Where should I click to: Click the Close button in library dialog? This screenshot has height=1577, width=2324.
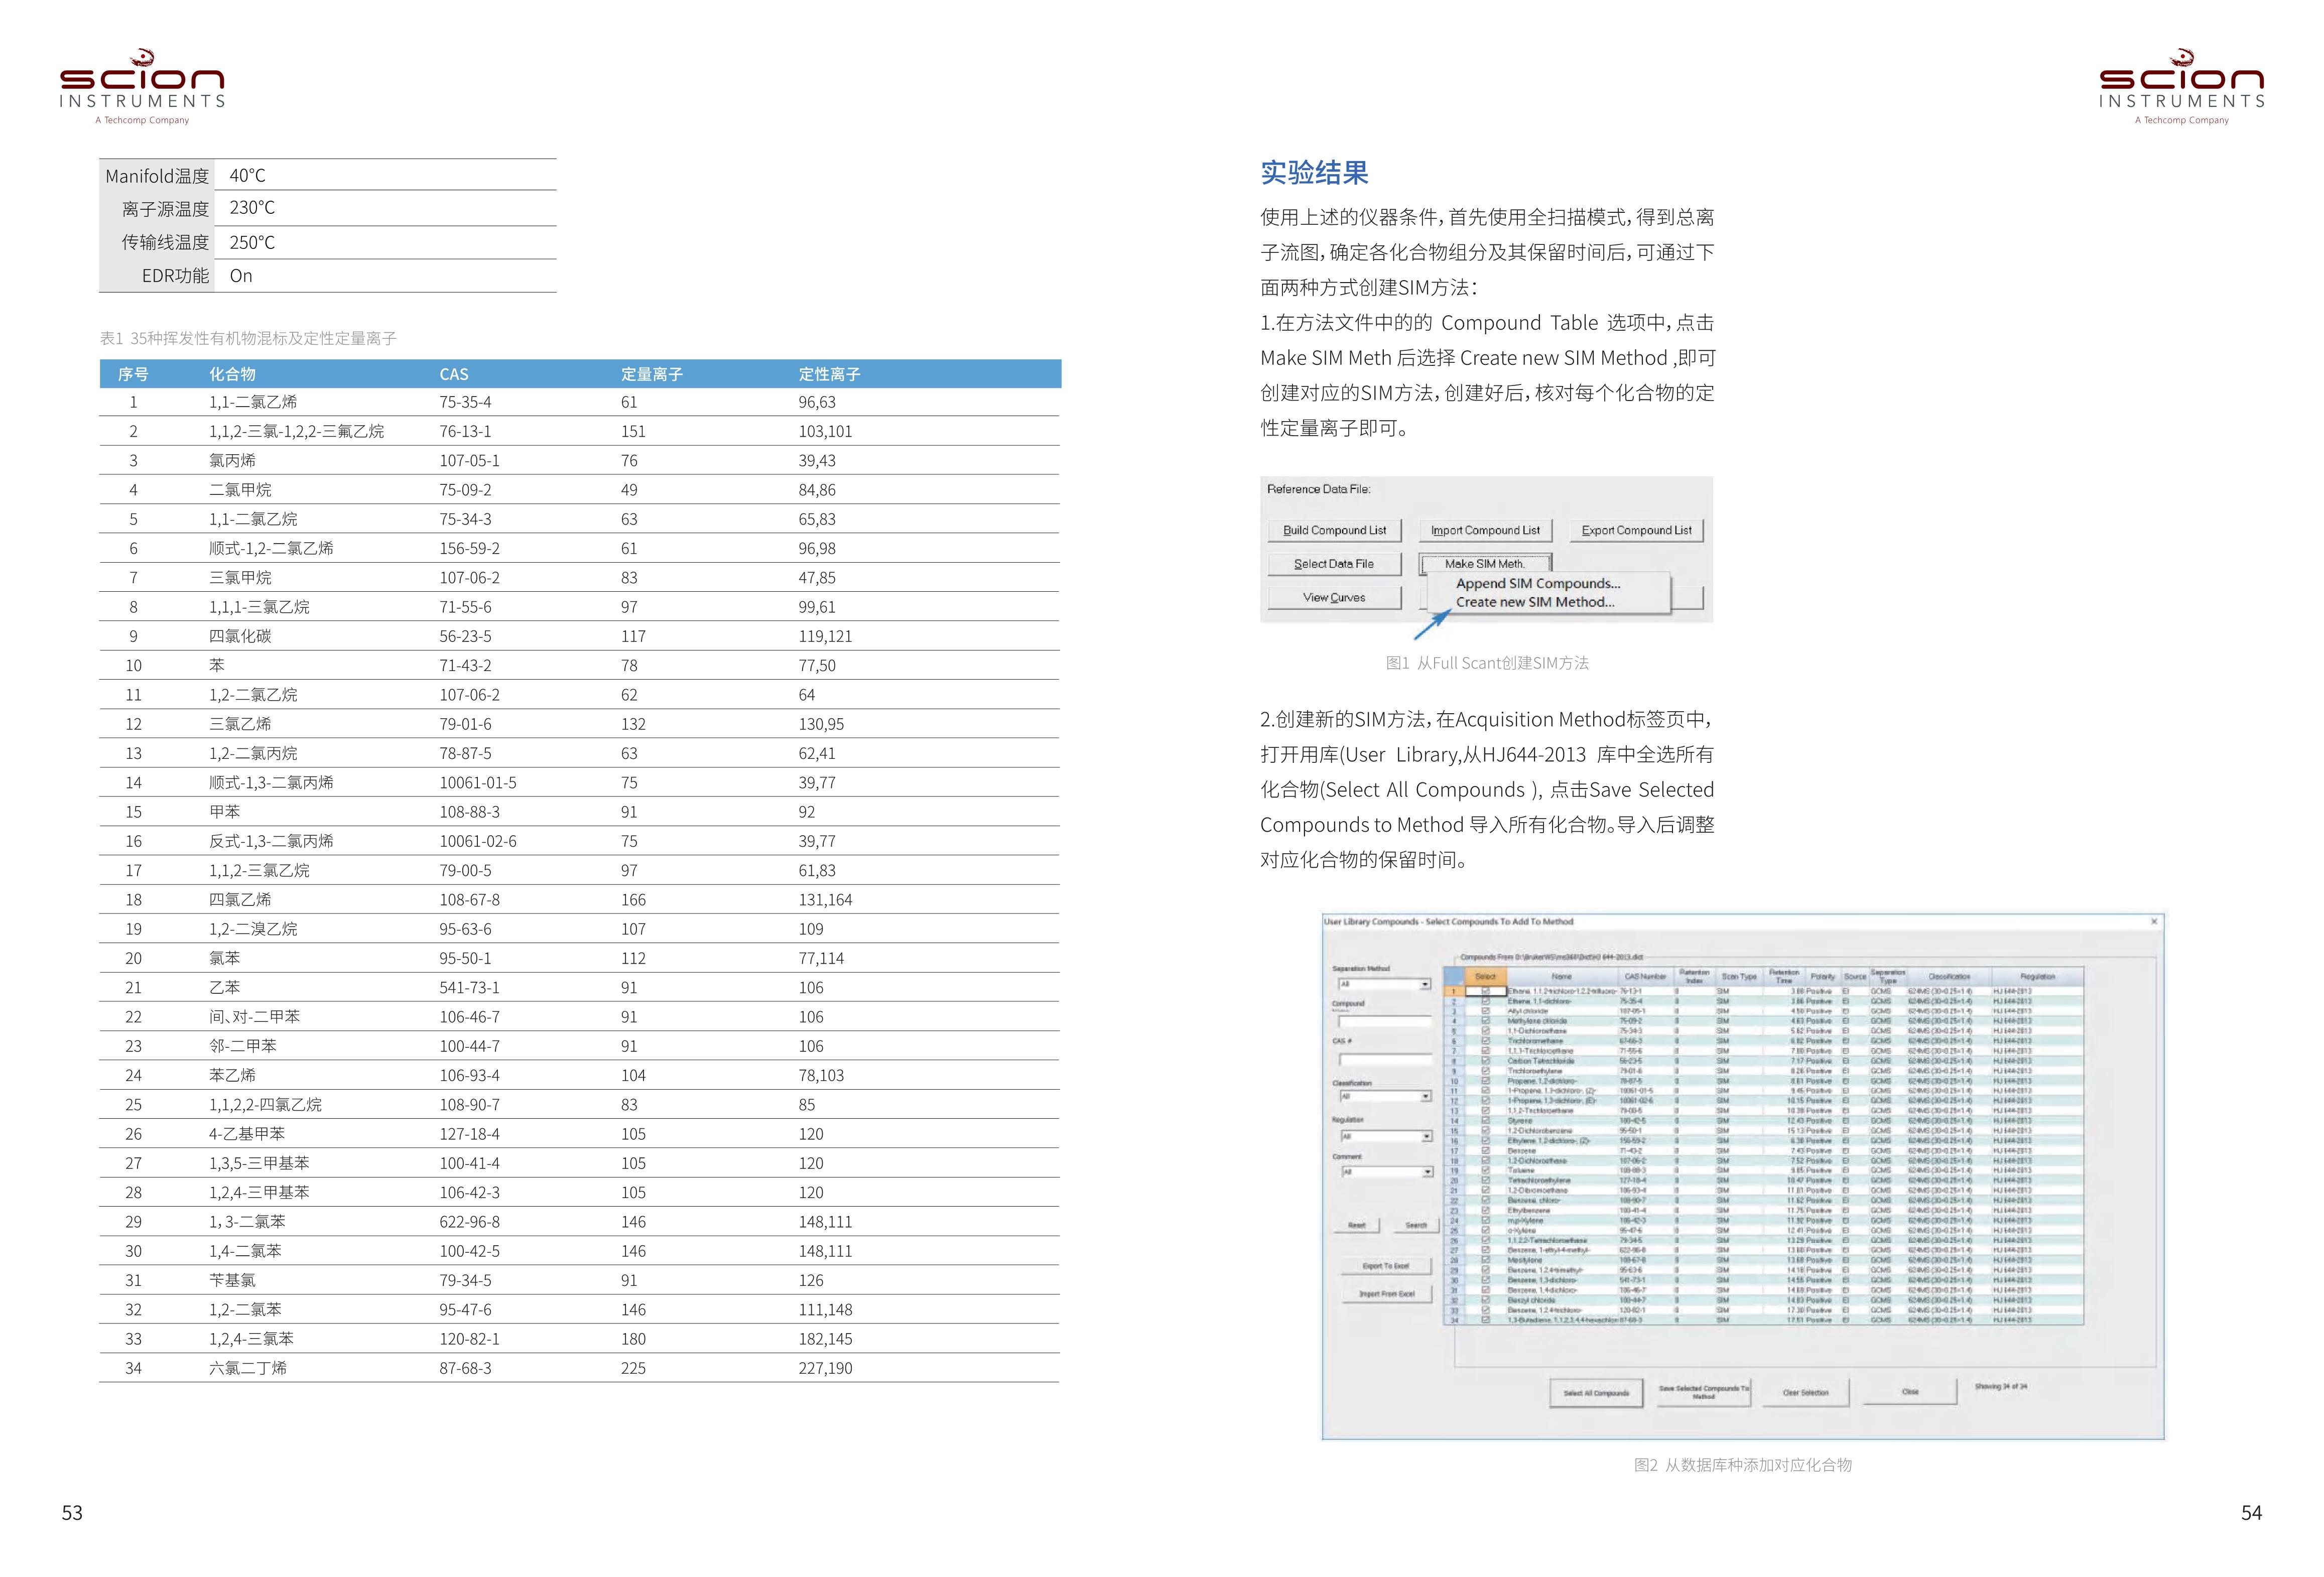pyautogui.click(x=1910, y=1392)
